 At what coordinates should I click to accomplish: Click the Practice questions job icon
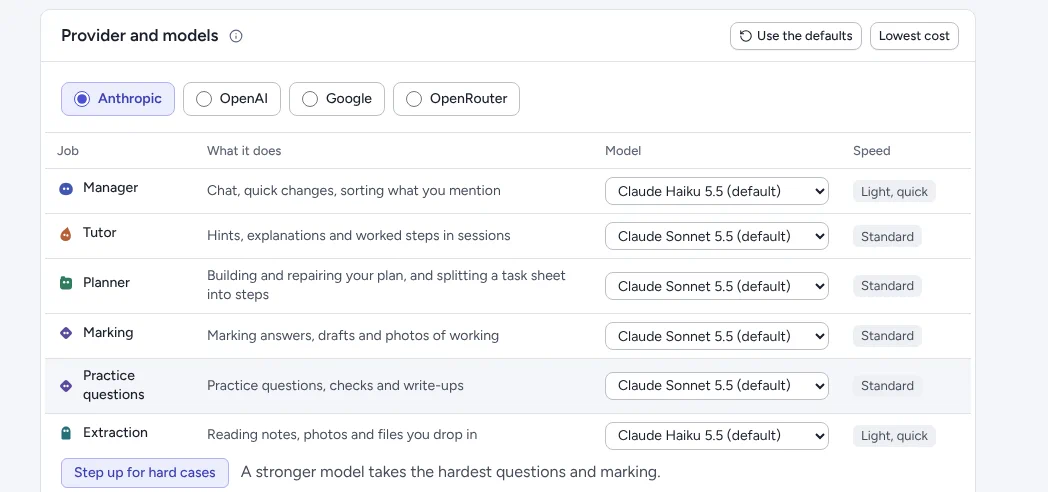pyautogui.click(x=66, y=386)
